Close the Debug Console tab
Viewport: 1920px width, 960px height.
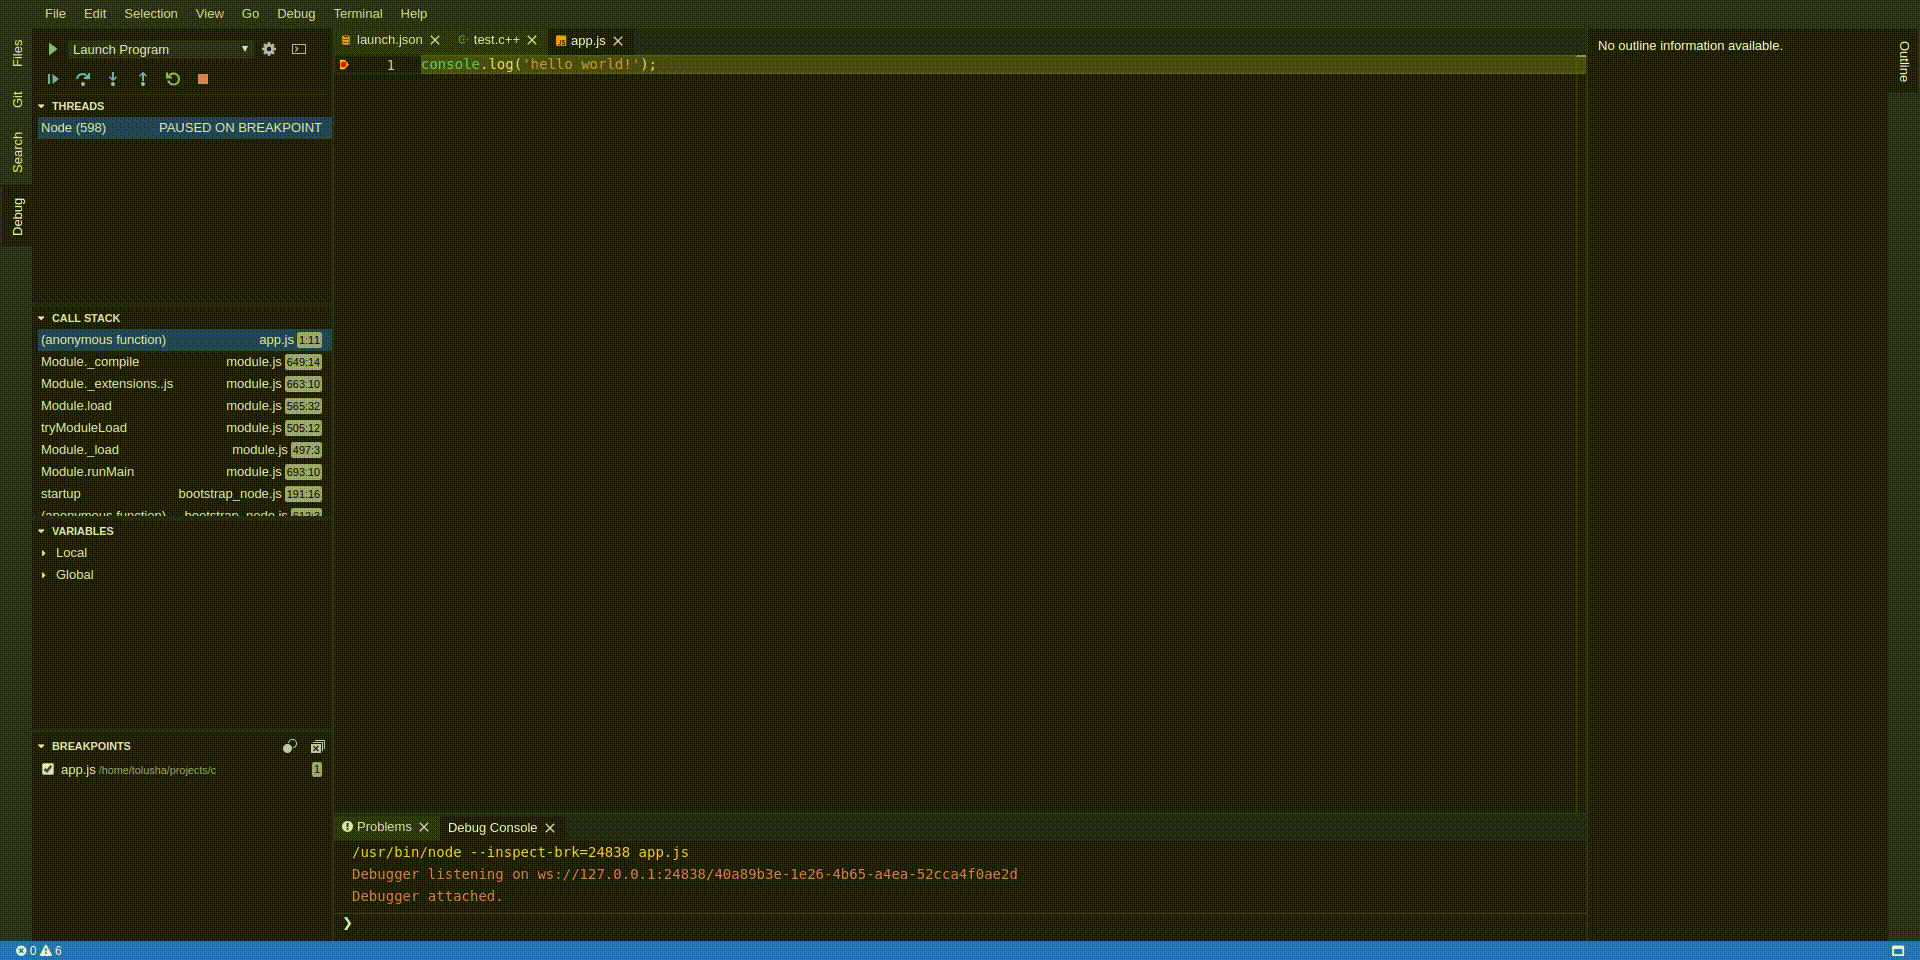pyautogui.click(x=550, y=828)
